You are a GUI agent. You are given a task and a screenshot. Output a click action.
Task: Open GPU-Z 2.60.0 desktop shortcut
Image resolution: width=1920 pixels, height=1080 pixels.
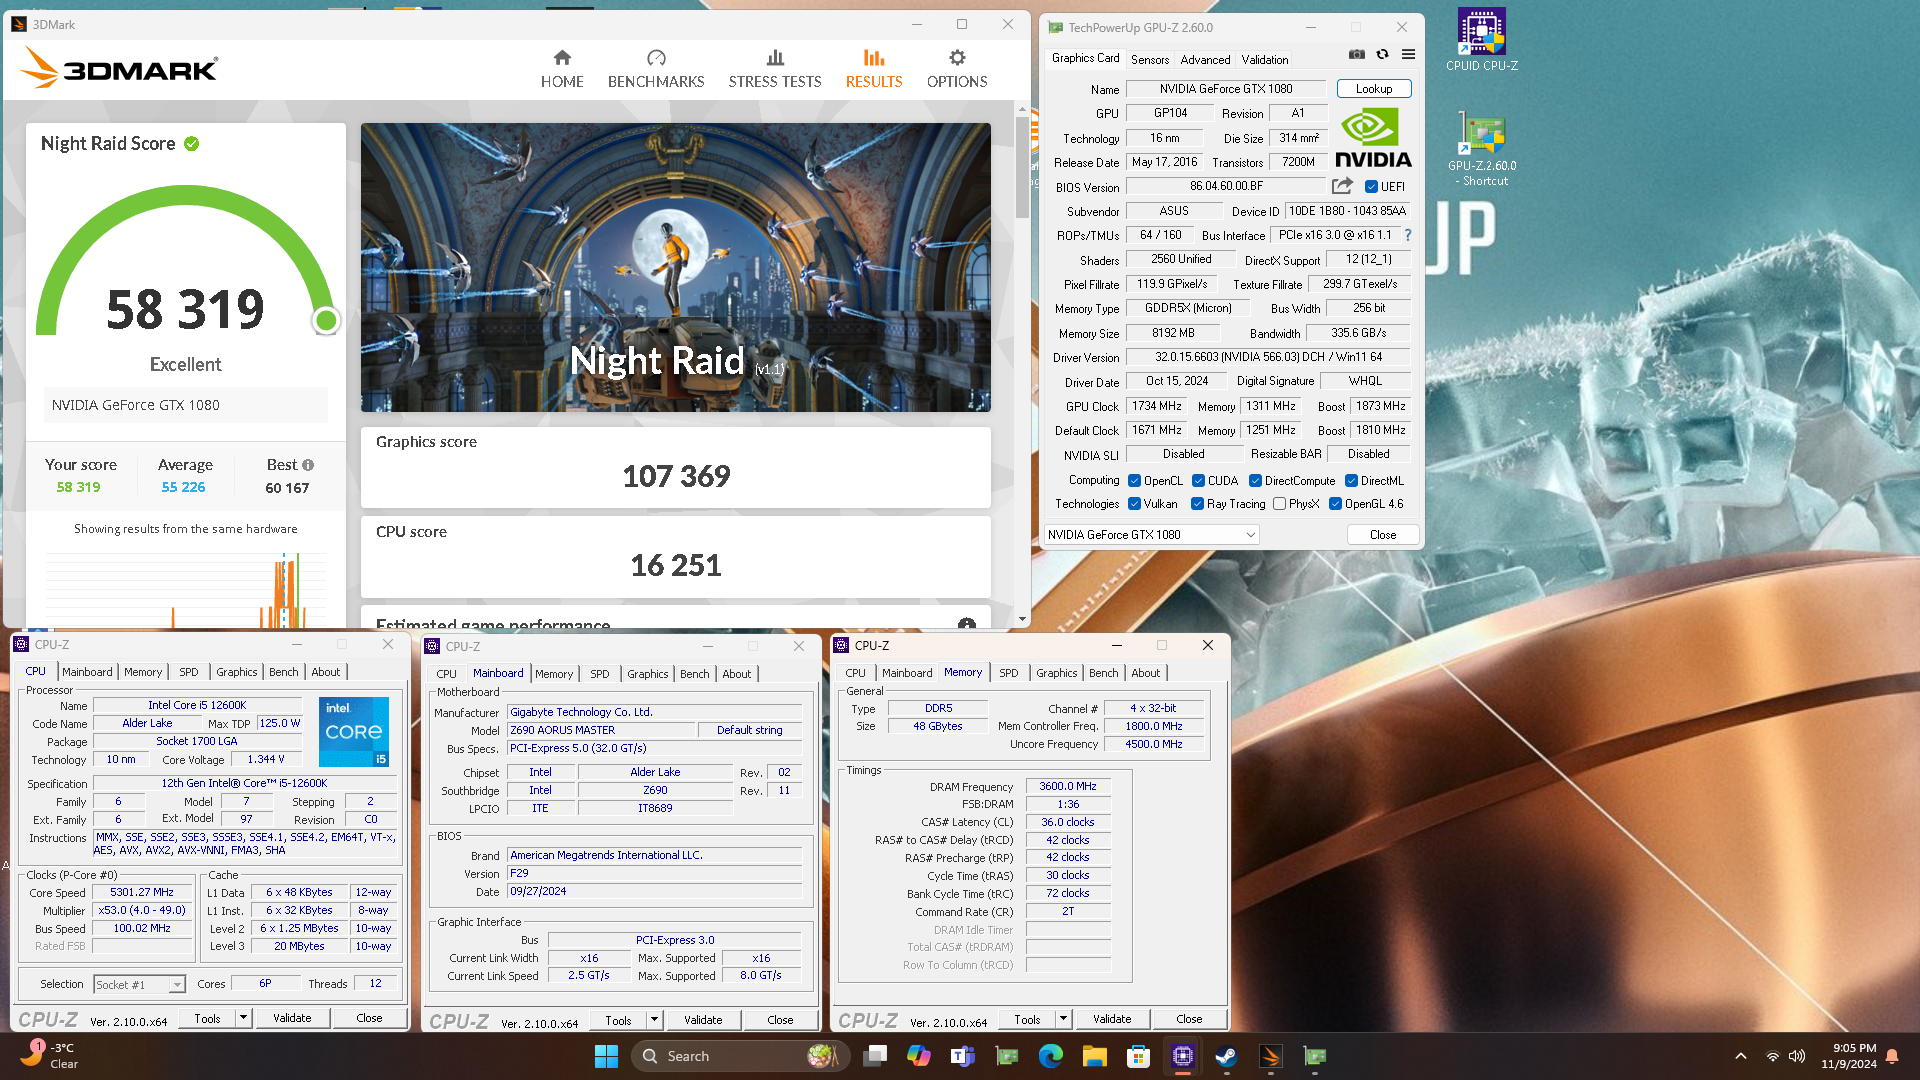tap(1482, 150)
